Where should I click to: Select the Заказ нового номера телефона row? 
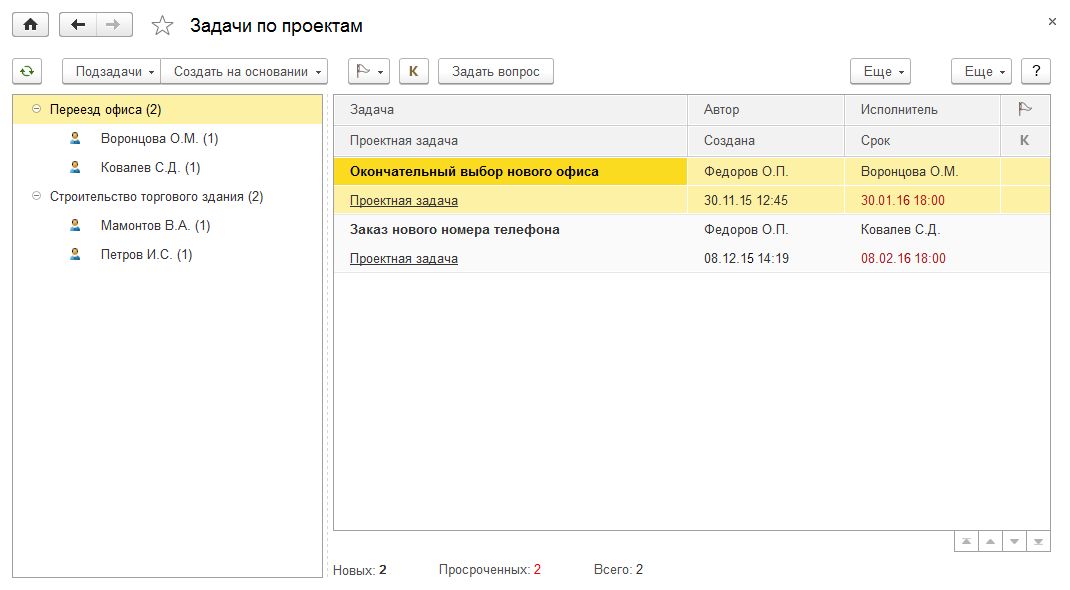454,230
